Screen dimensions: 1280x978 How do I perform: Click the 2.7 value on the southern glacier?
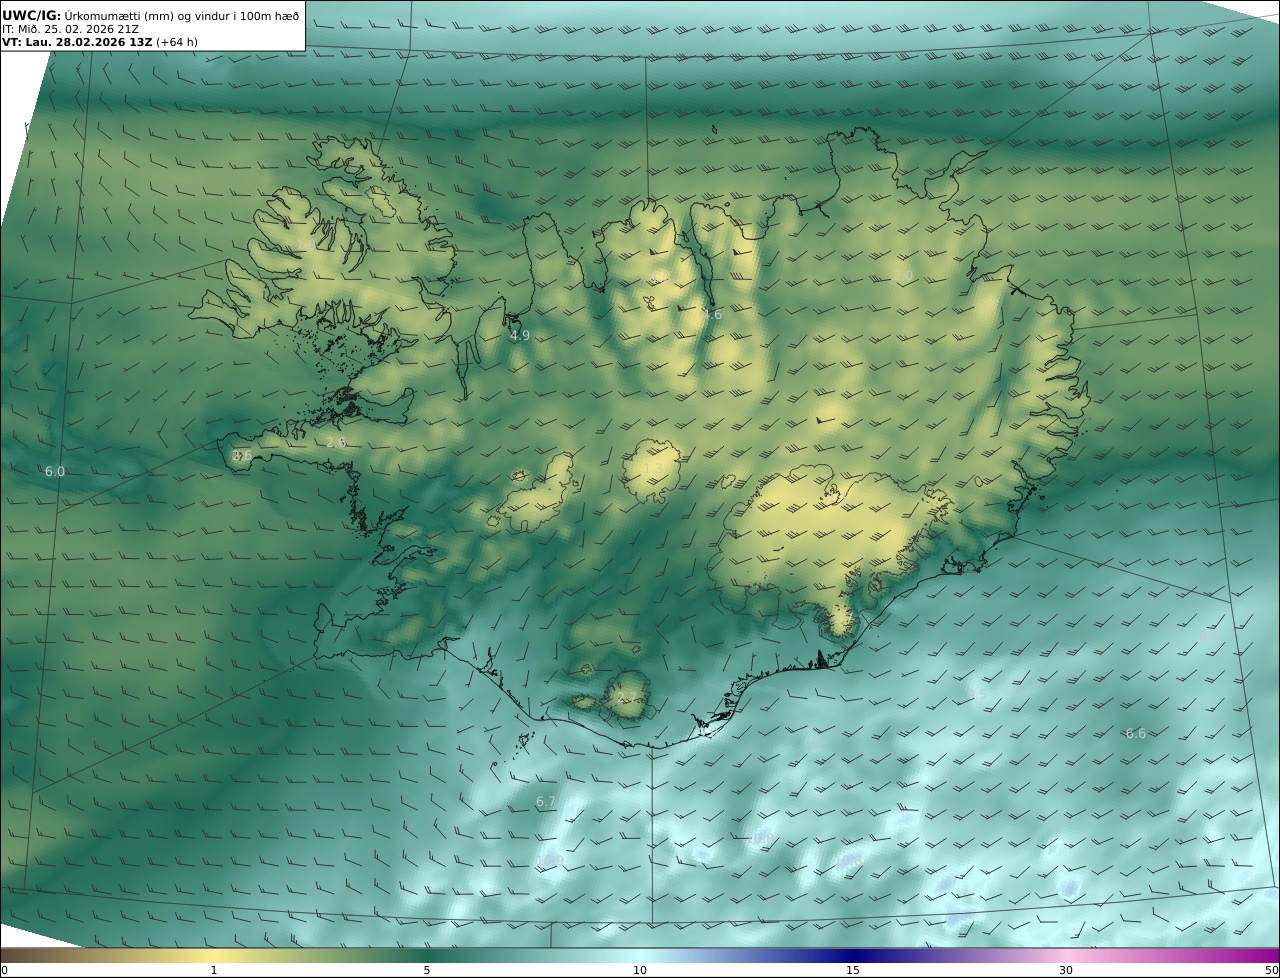pyautogui.click(x=627, y=697)
